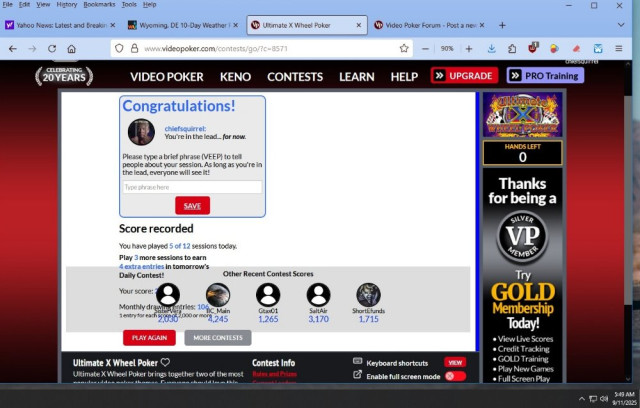The width and height of the screenshot is (640, 408).
Task: Open the 4 extra entries link
Action: click(x=142, y=266)
